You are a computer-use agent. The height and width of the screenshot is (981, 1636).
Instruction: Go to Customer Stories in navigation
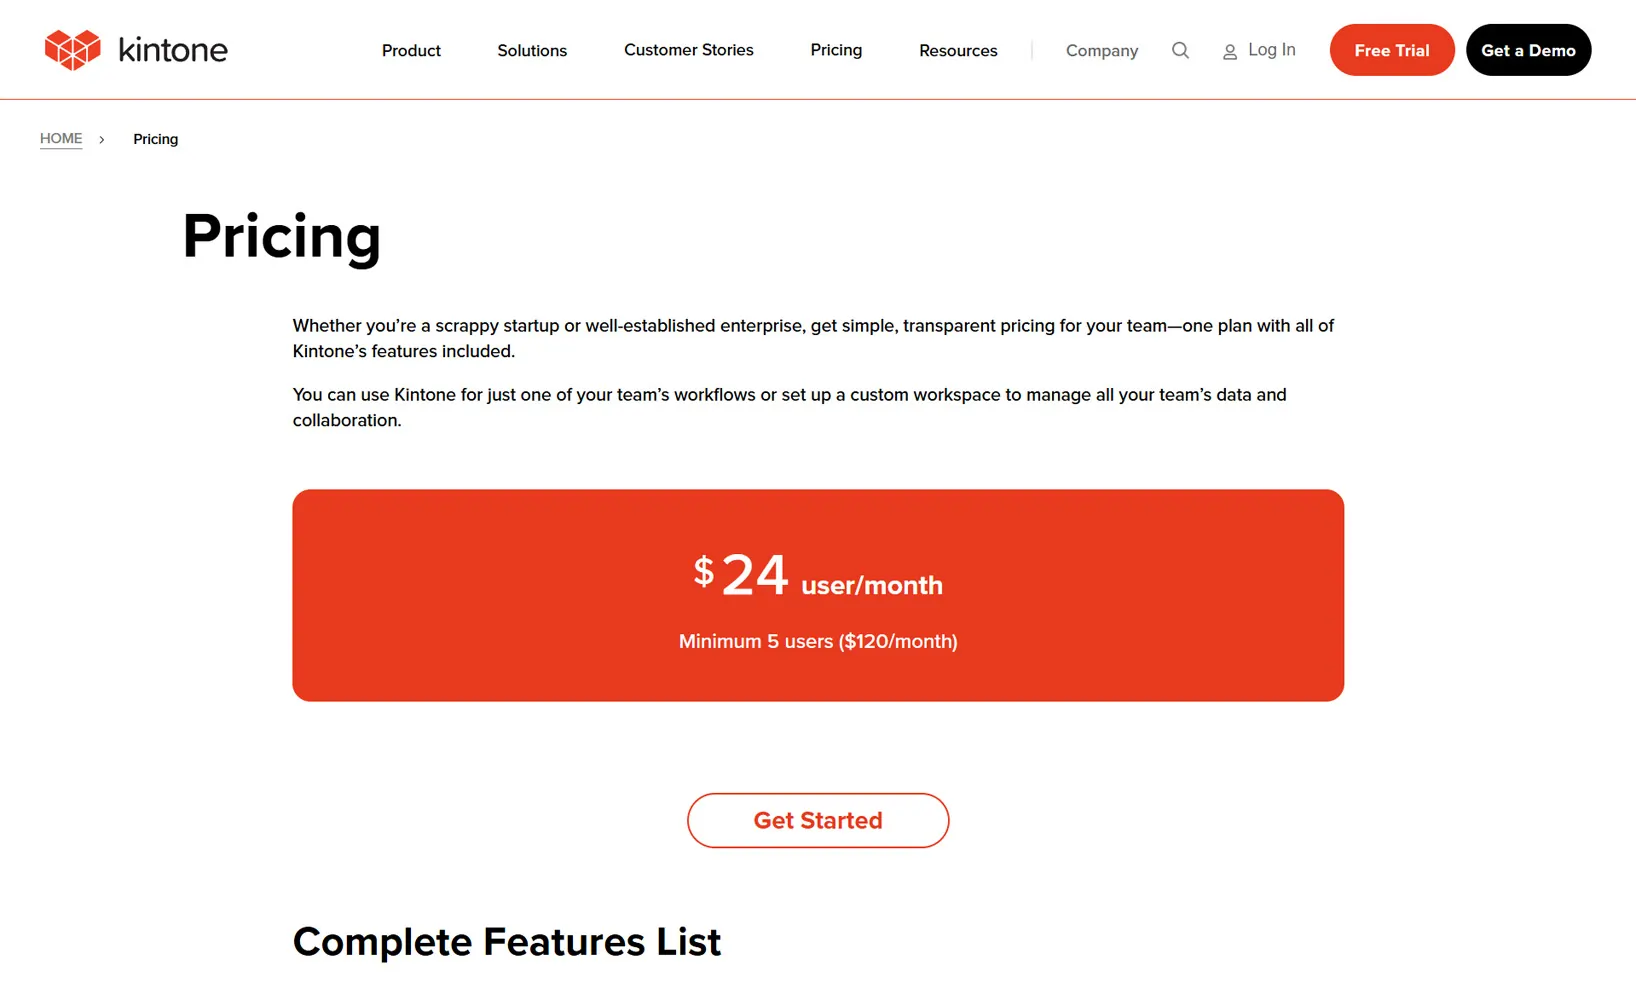[689, 50]
